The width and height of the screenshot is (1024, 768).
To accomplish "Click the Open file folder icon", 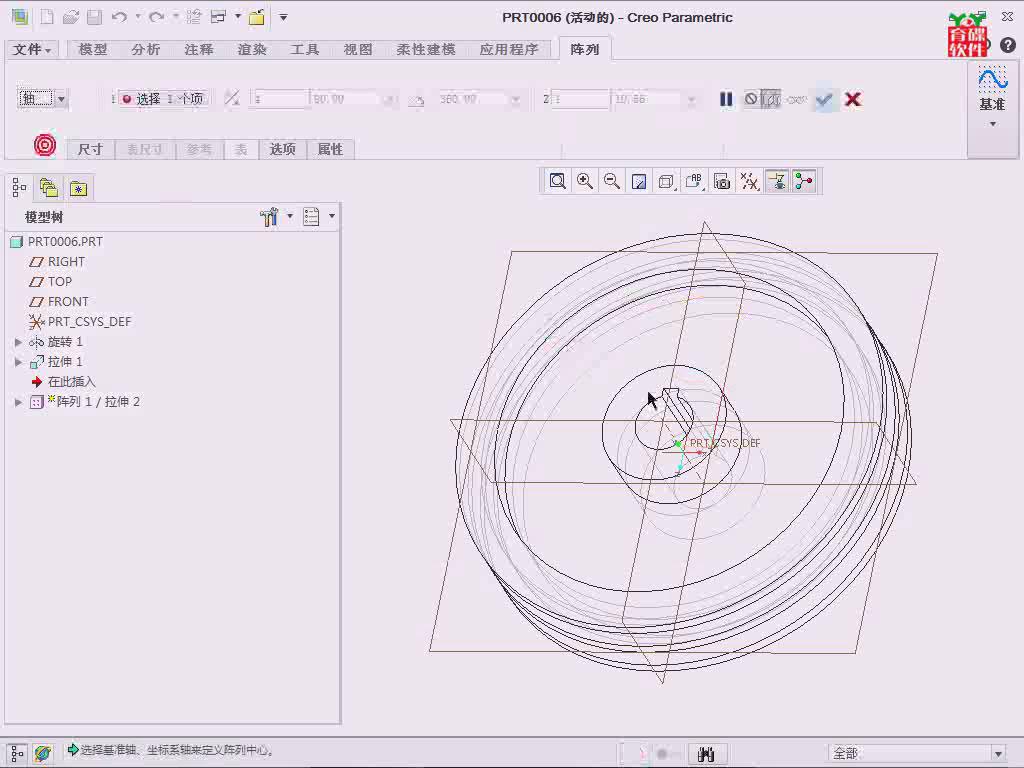I will [71, 17].
